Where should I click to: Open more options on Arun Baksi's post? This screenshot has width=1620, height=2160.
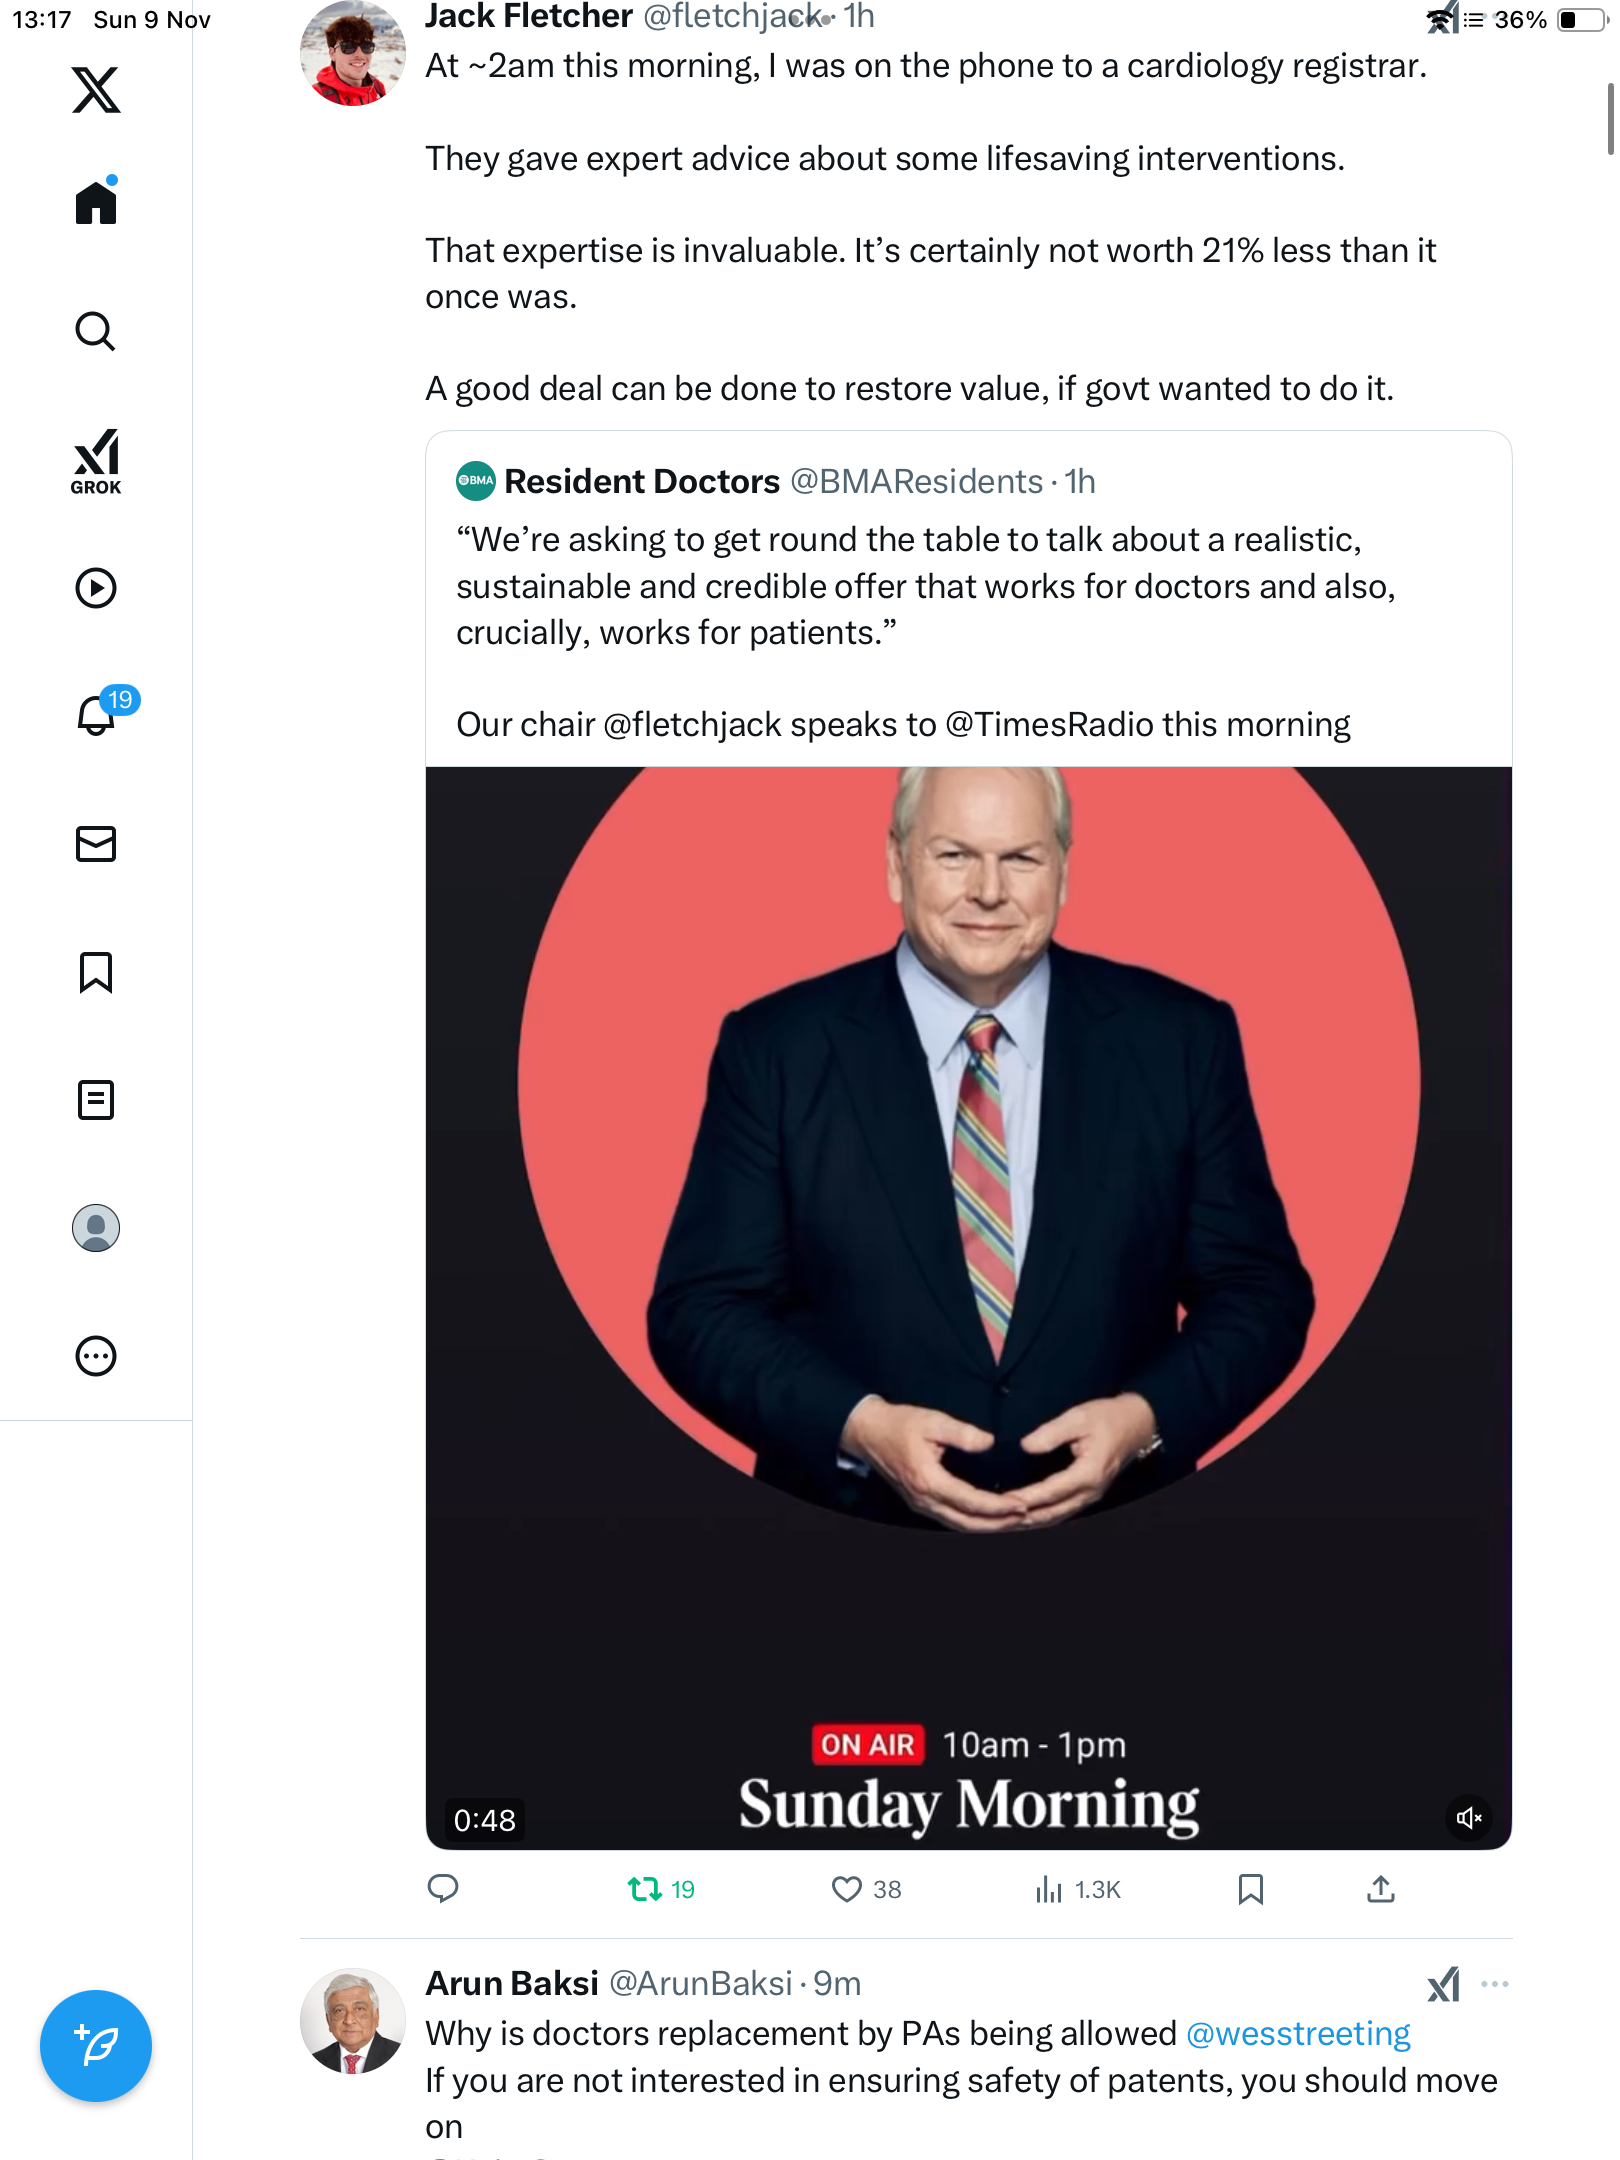click(1495, 1984)
